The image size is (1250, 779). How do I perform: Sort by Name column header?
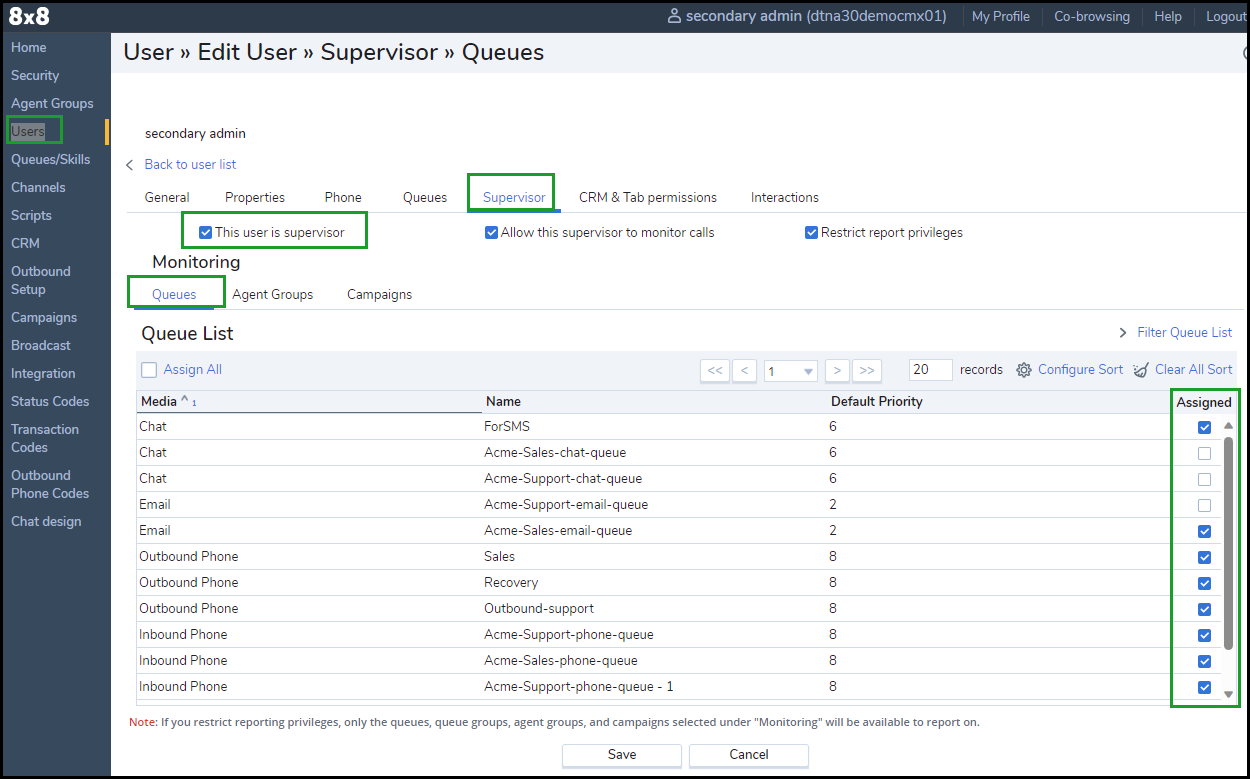pos(503,401)
